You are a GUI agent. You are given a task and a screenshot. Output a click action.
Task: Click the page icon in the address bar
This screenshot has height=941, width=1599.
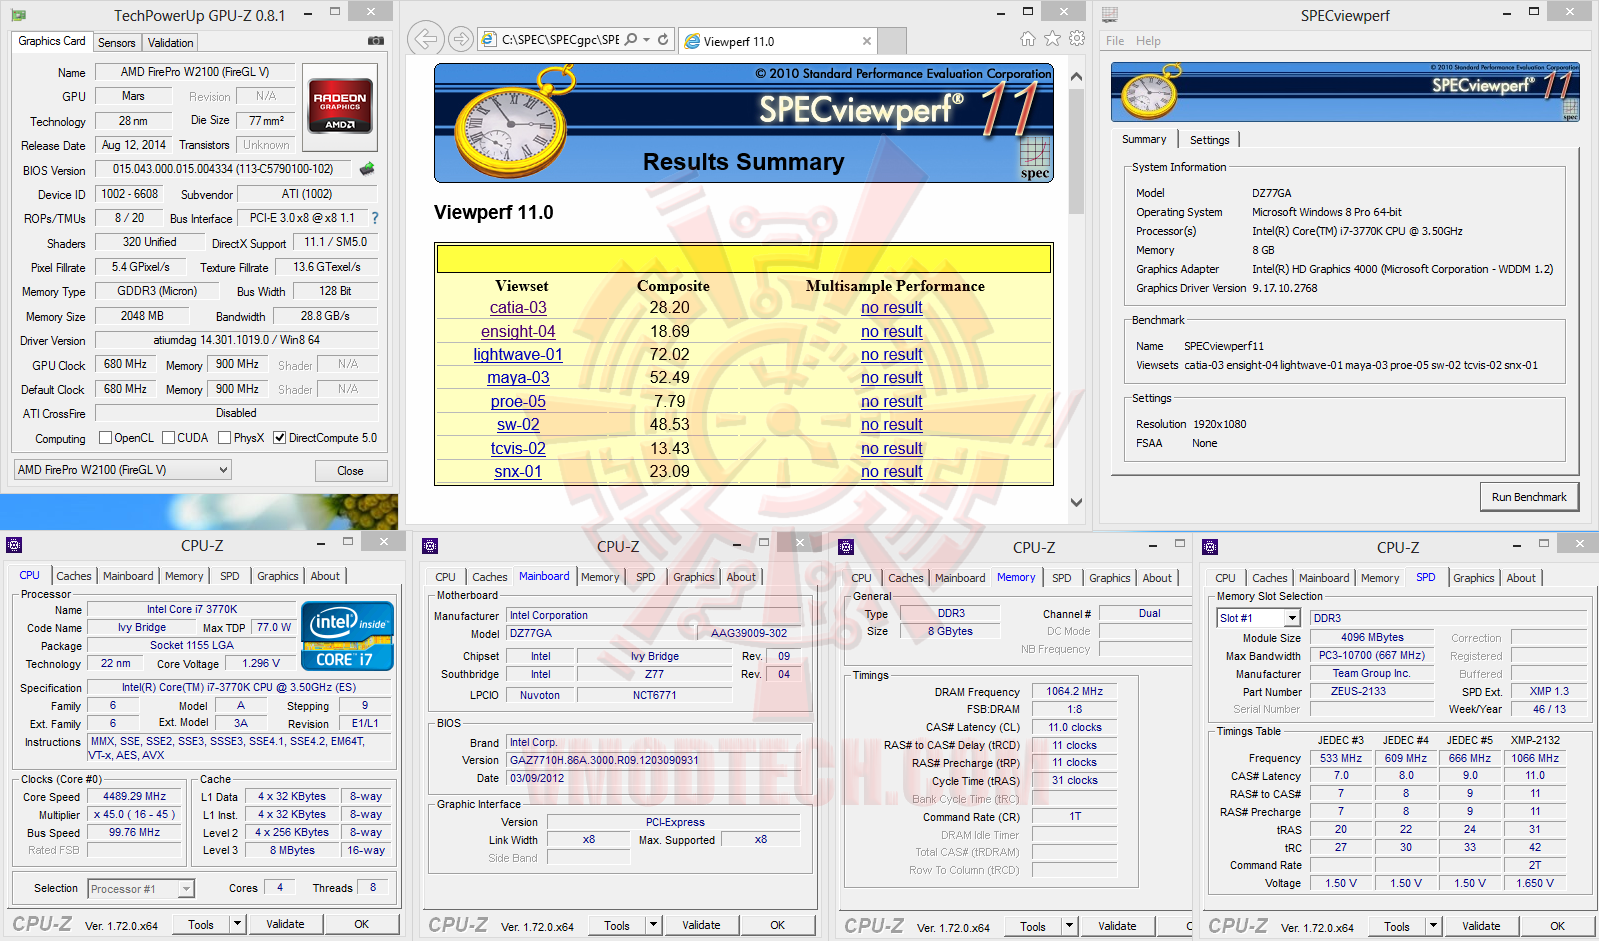[489, 40]
